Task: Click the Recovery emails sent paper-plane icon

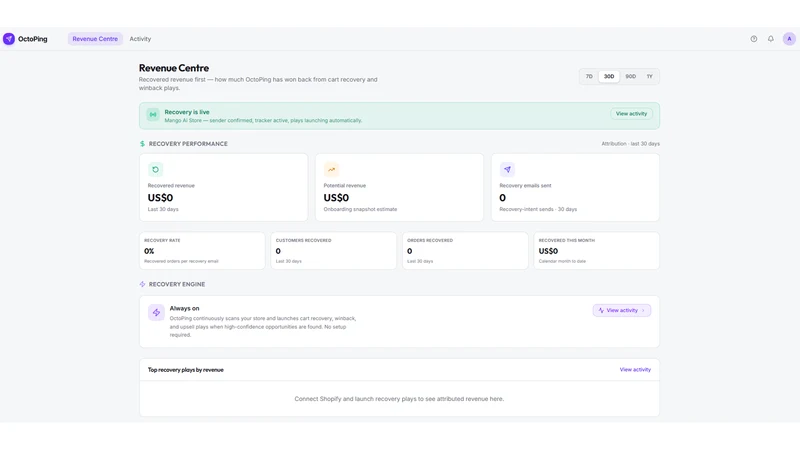Action: [x=507, y=169]
